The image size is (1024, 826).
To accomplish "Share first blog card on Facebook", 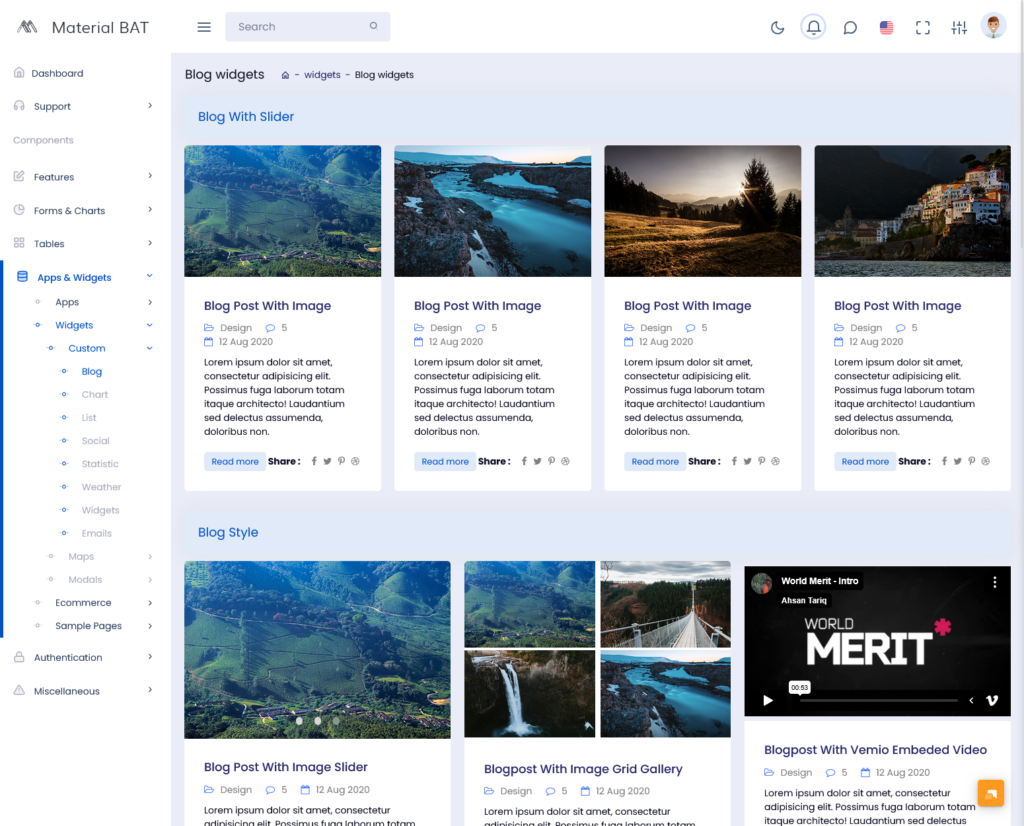I will 314,461.
